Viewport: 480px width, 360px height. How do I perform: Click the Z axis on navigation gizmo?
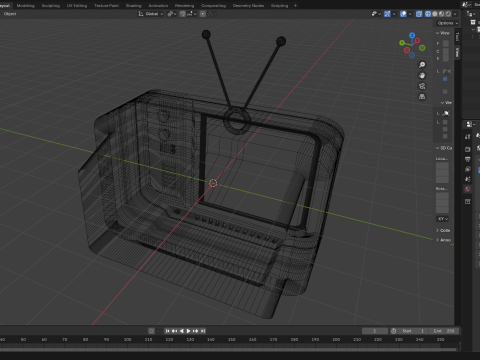[x=412, y=35]
